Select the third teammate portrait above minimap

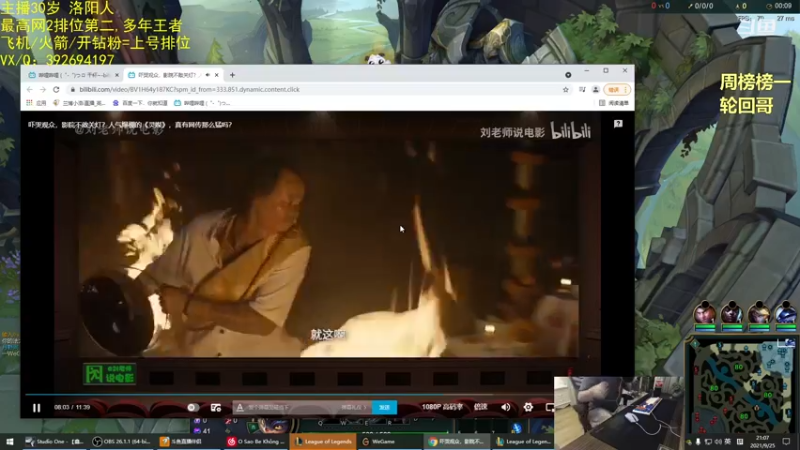point(759,313)
